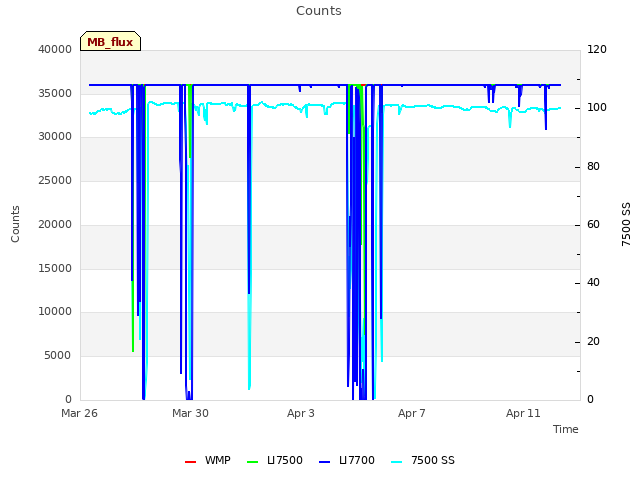
Task: Click the Mar 26 date tick
Action: coord(80,413)
